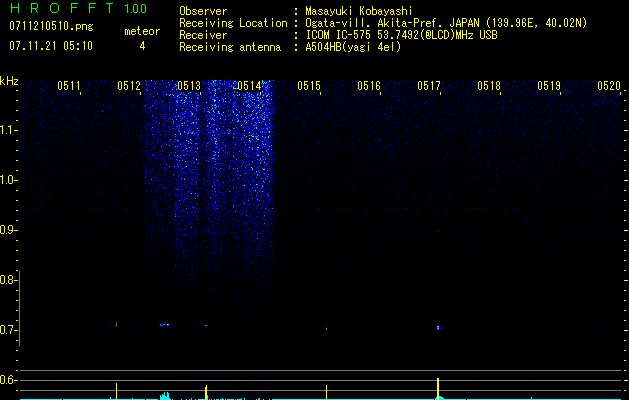Viewport: 629px width, 400px height.
Task: Click the date stamp 07.11.21 05:10
Action: (51, 46)
